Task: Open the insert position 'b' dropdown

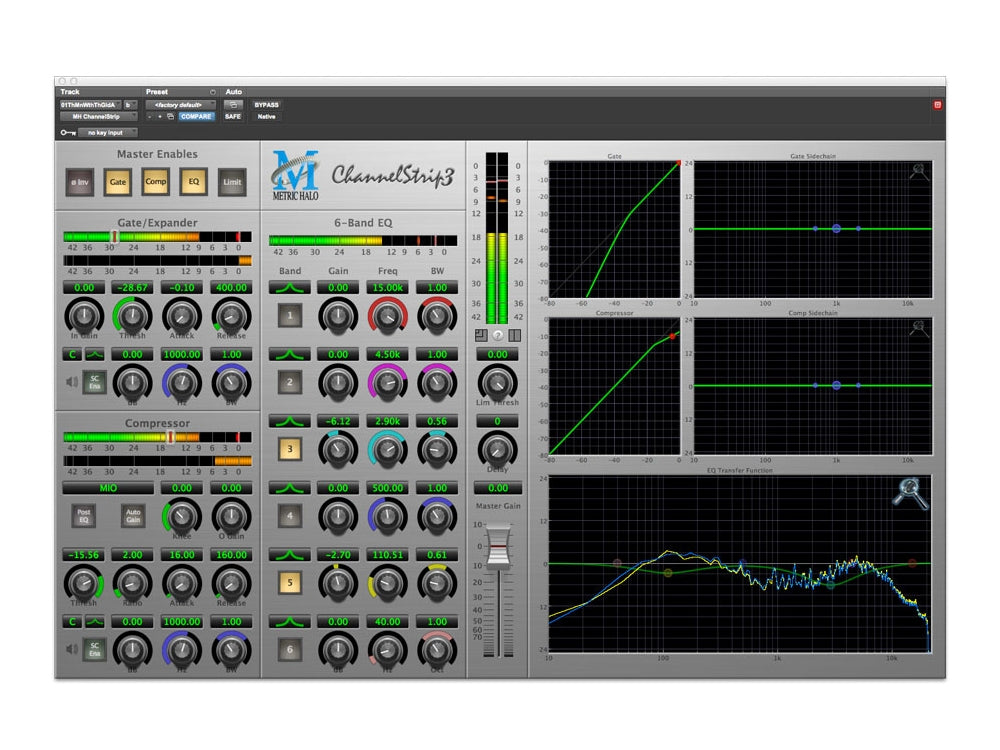Action: click(130, 105)
